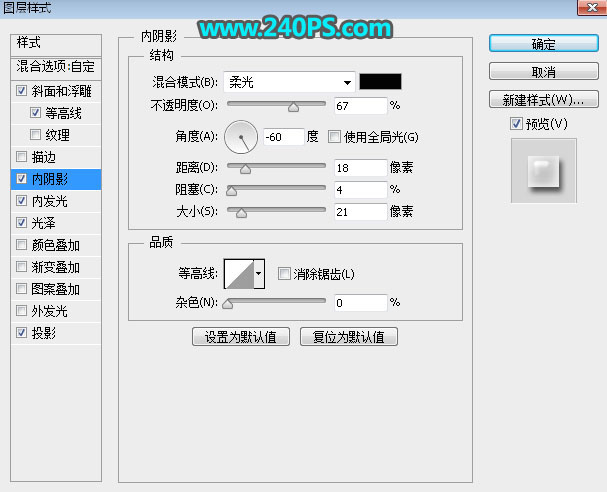This screenshot has width=607, height=492.
Task: Click the 阻塞 value field 4
Action: pos(360,190)
